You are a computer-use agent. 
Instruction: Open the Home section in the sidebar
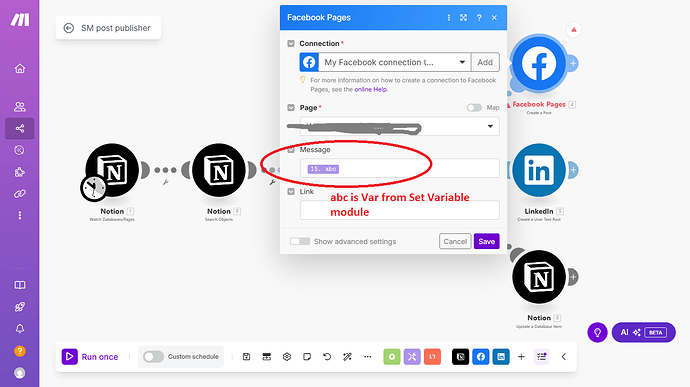(x=20, y=68)
